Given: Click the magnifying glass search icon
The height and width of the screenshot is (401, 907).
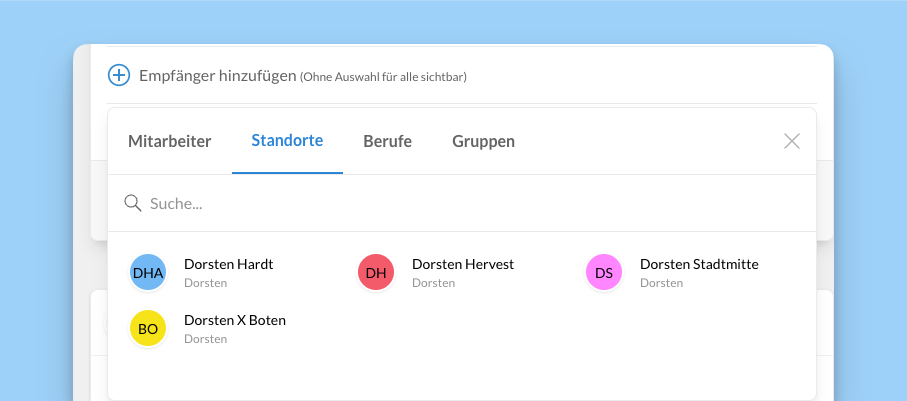Looking at the screenshot, I should 132,203.
